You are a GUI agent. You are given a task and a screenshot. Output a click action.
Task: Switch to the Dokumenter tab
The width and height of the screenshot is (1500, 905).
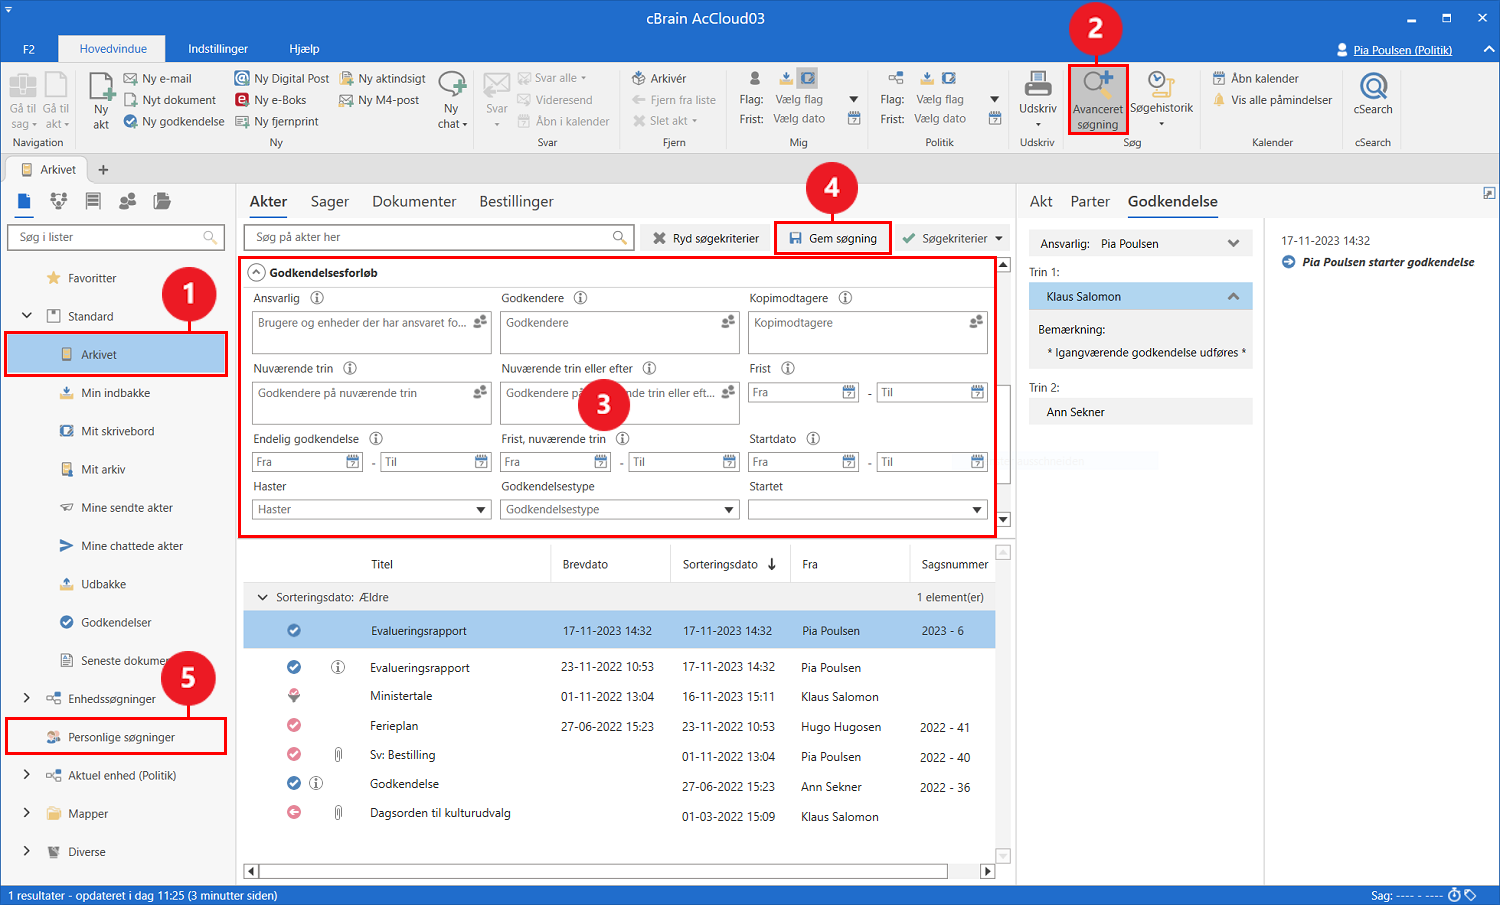click(x=414, y=201)
